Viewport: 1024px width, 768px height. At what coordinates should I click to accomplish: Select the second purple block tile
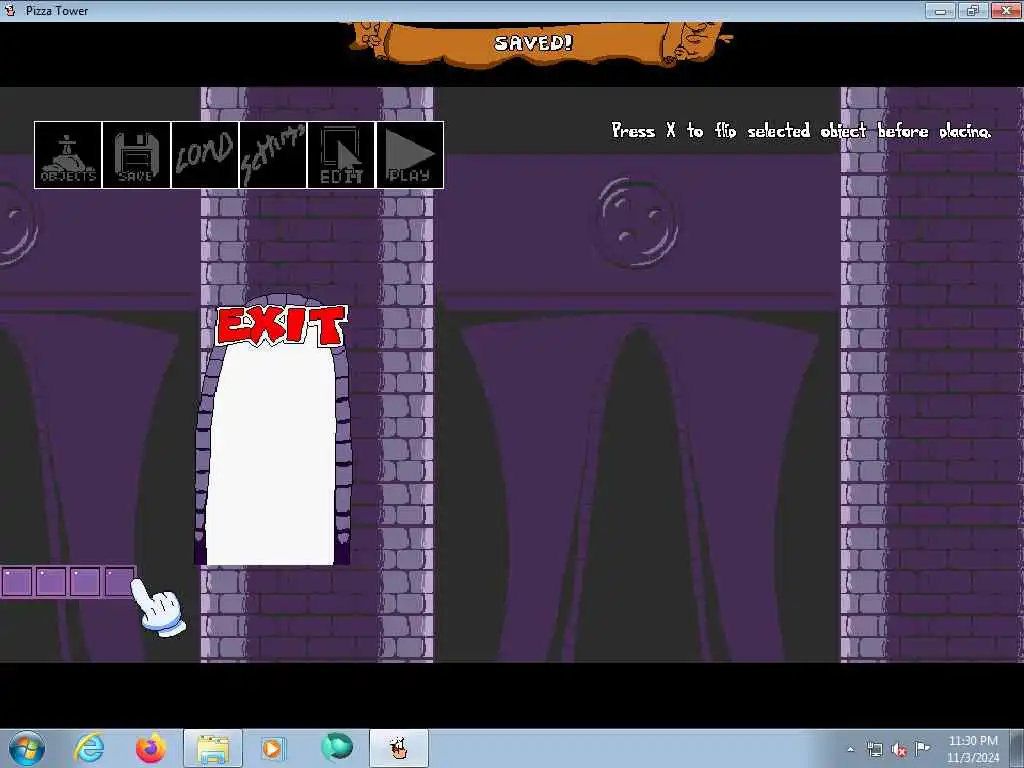click(x=51, y=582)
